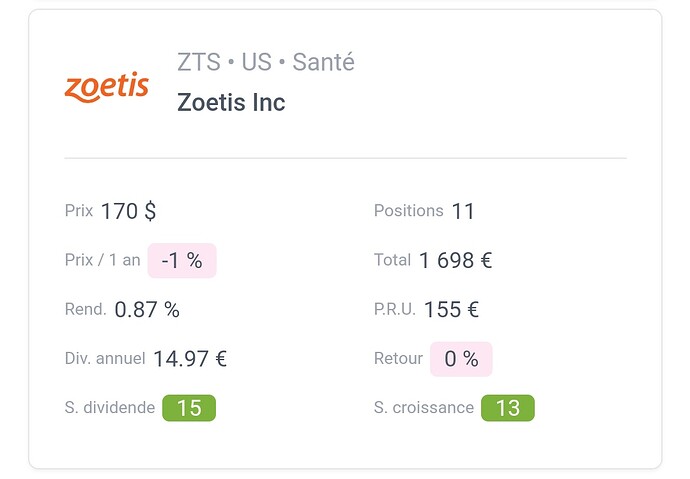690x479 pixels.
Task: Click the Prix / 1 an label
Action: (103, 260)
